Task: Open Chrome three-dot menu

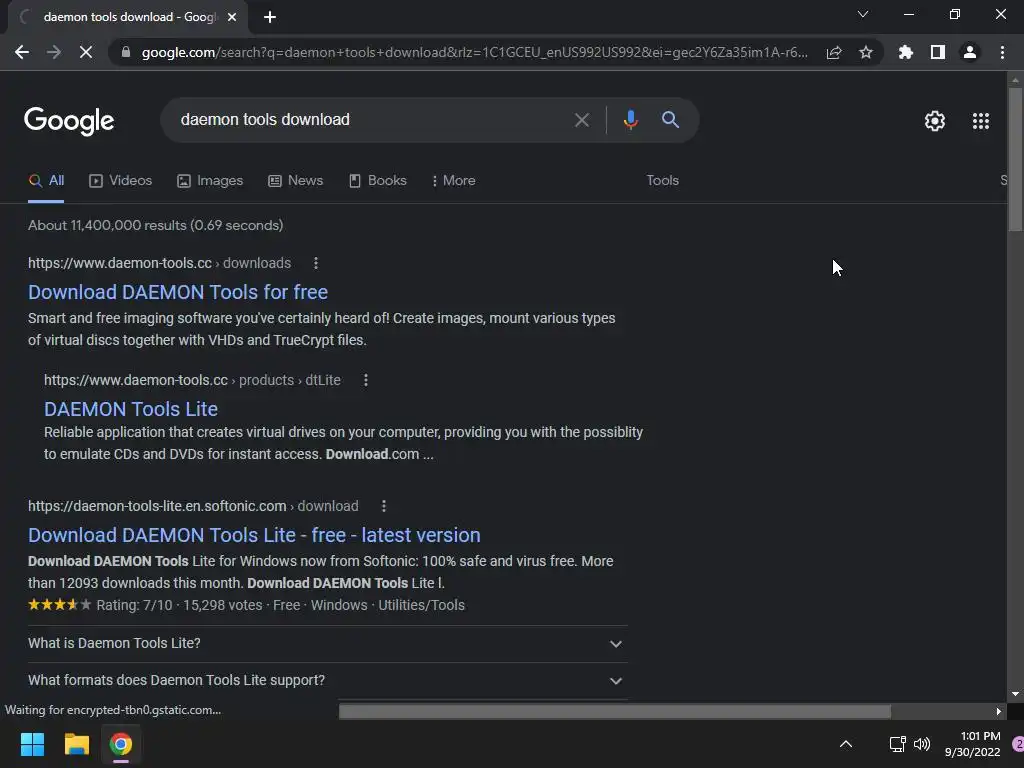Action: tap(1002, 52)
